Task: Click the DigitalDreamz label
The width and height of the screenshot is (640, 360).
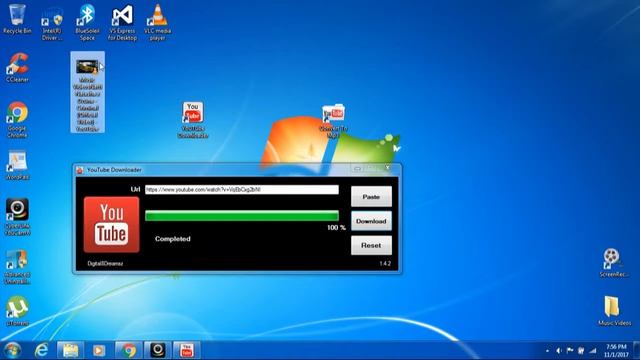Action: 105,264
